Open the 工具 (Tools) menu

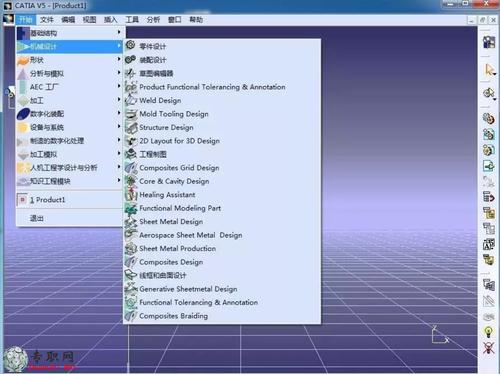click(x=132, y=20)
